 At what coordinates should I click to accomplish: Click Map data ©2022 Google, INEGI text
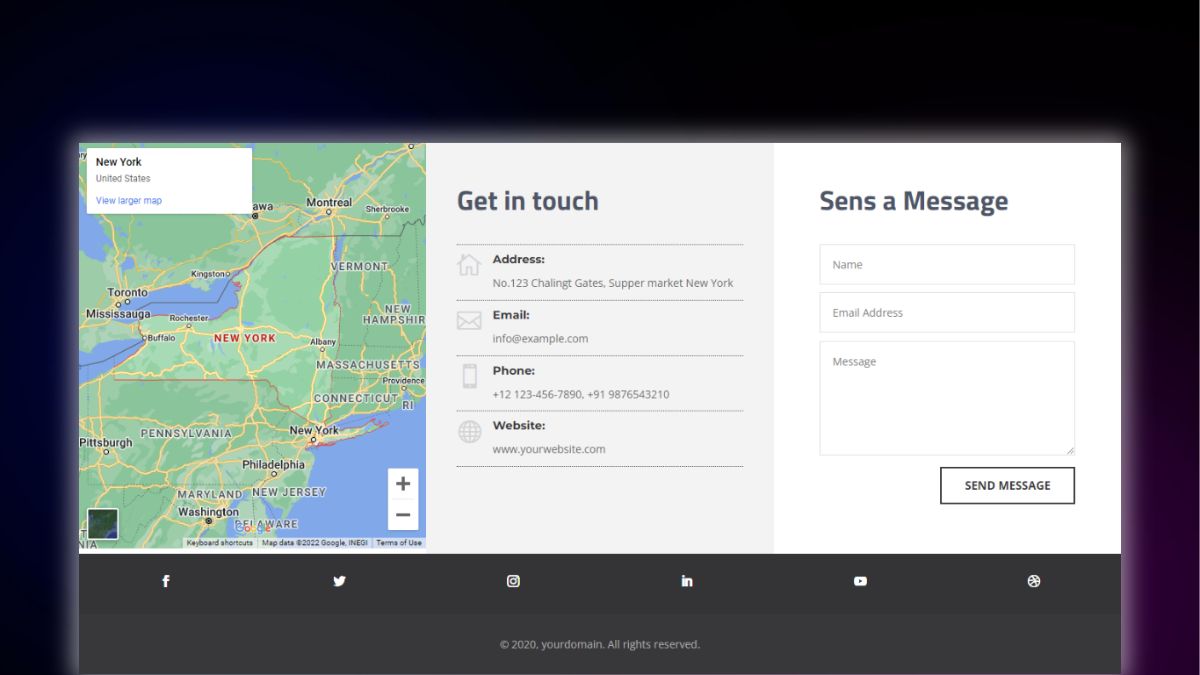pyautogui.click(x=315, y=543)
